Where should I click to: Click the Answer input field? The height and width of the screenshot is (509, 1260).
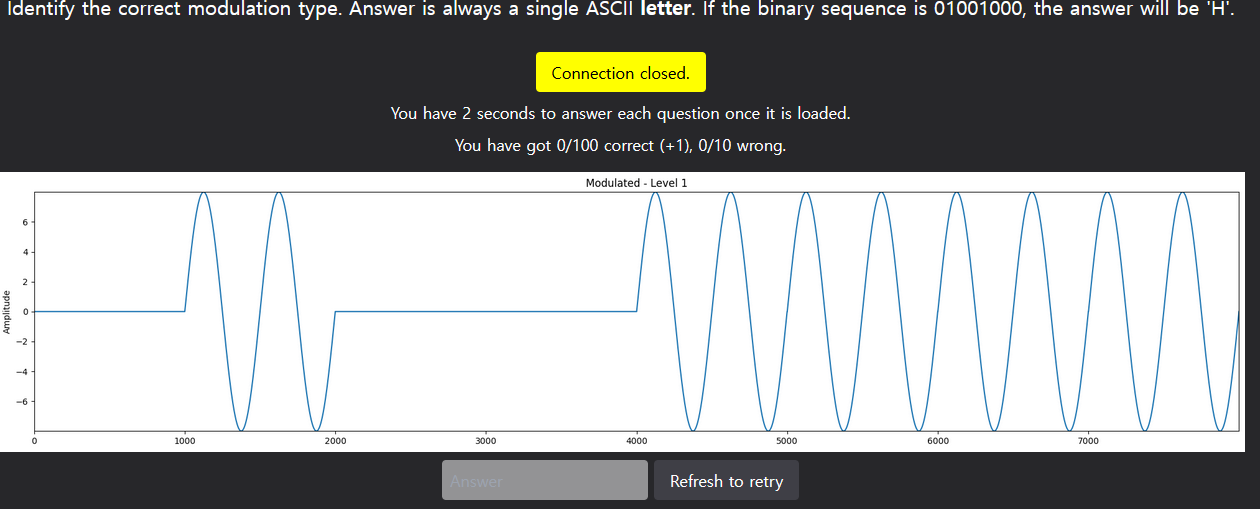(544, 481)
